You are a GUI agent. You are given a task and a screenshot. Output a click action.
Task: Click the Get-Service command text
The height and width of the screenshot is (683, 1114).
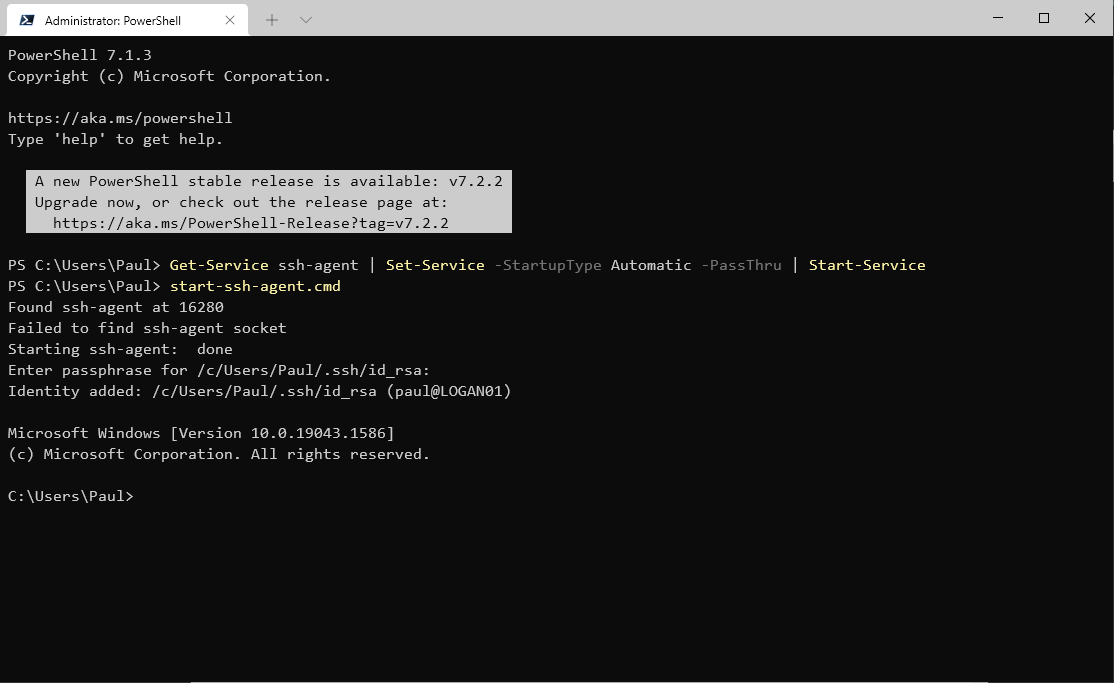click(218, 265)
